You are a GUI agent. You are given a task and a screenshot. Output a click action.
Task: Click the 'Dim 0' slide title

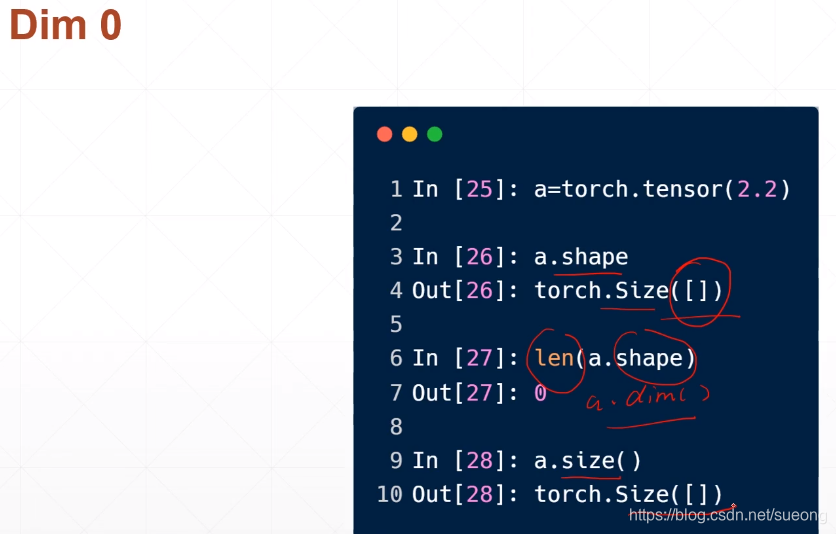(x=66, y=25)
